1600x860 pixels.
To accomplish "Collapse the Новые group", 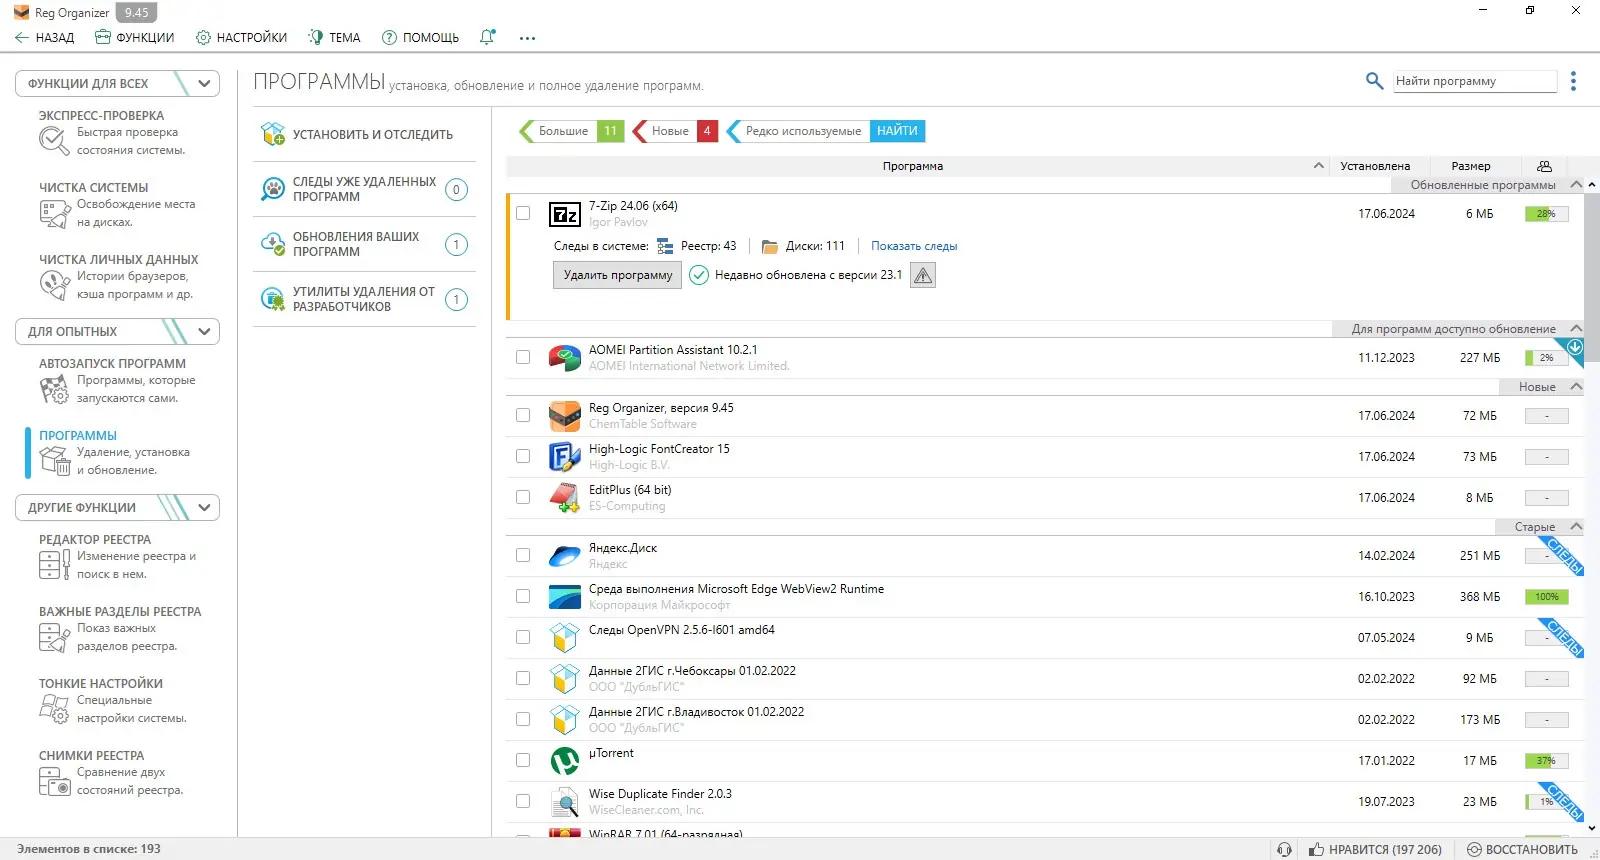I will click(1576, 387).
